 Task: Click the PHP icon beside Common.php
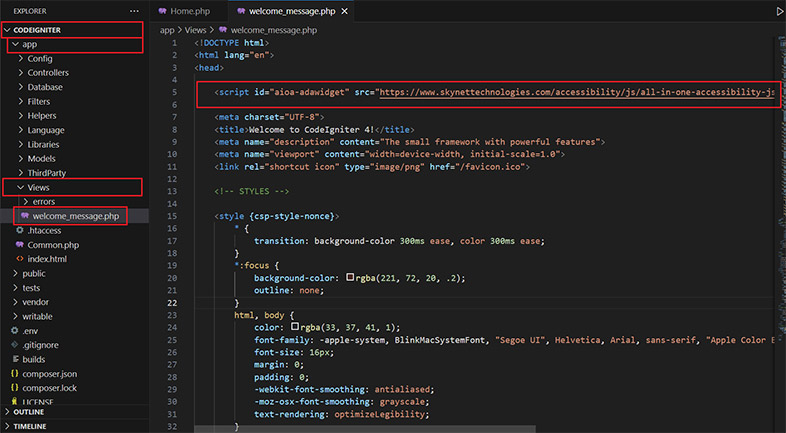pyautogui.click(x=20, y=245)
